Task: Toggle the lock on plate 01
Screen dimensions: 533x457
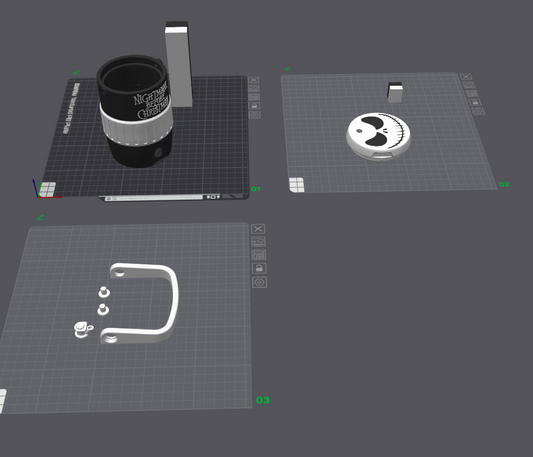Action: (255, 106)
